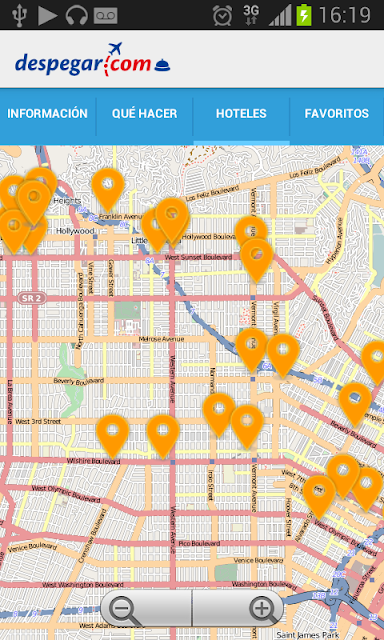
Task: Open hotel pin along Beverly Boulevard on the right side
Action: 355,404
